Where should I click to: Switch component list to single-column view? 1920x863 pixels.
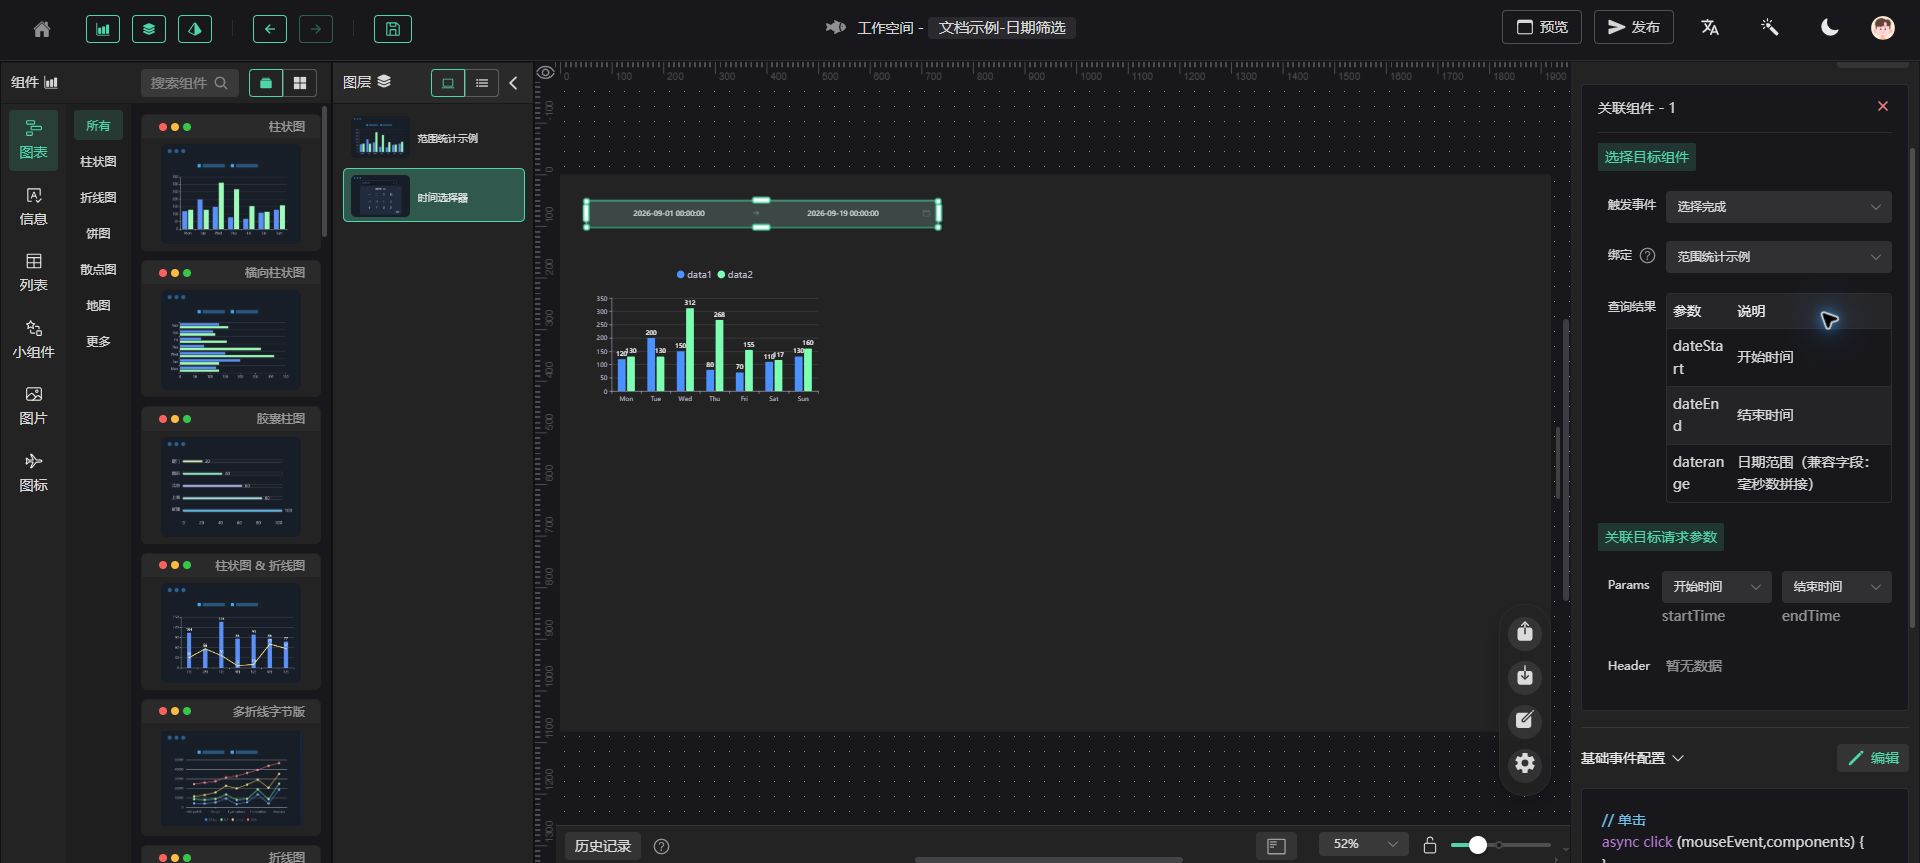pos(266,83)
